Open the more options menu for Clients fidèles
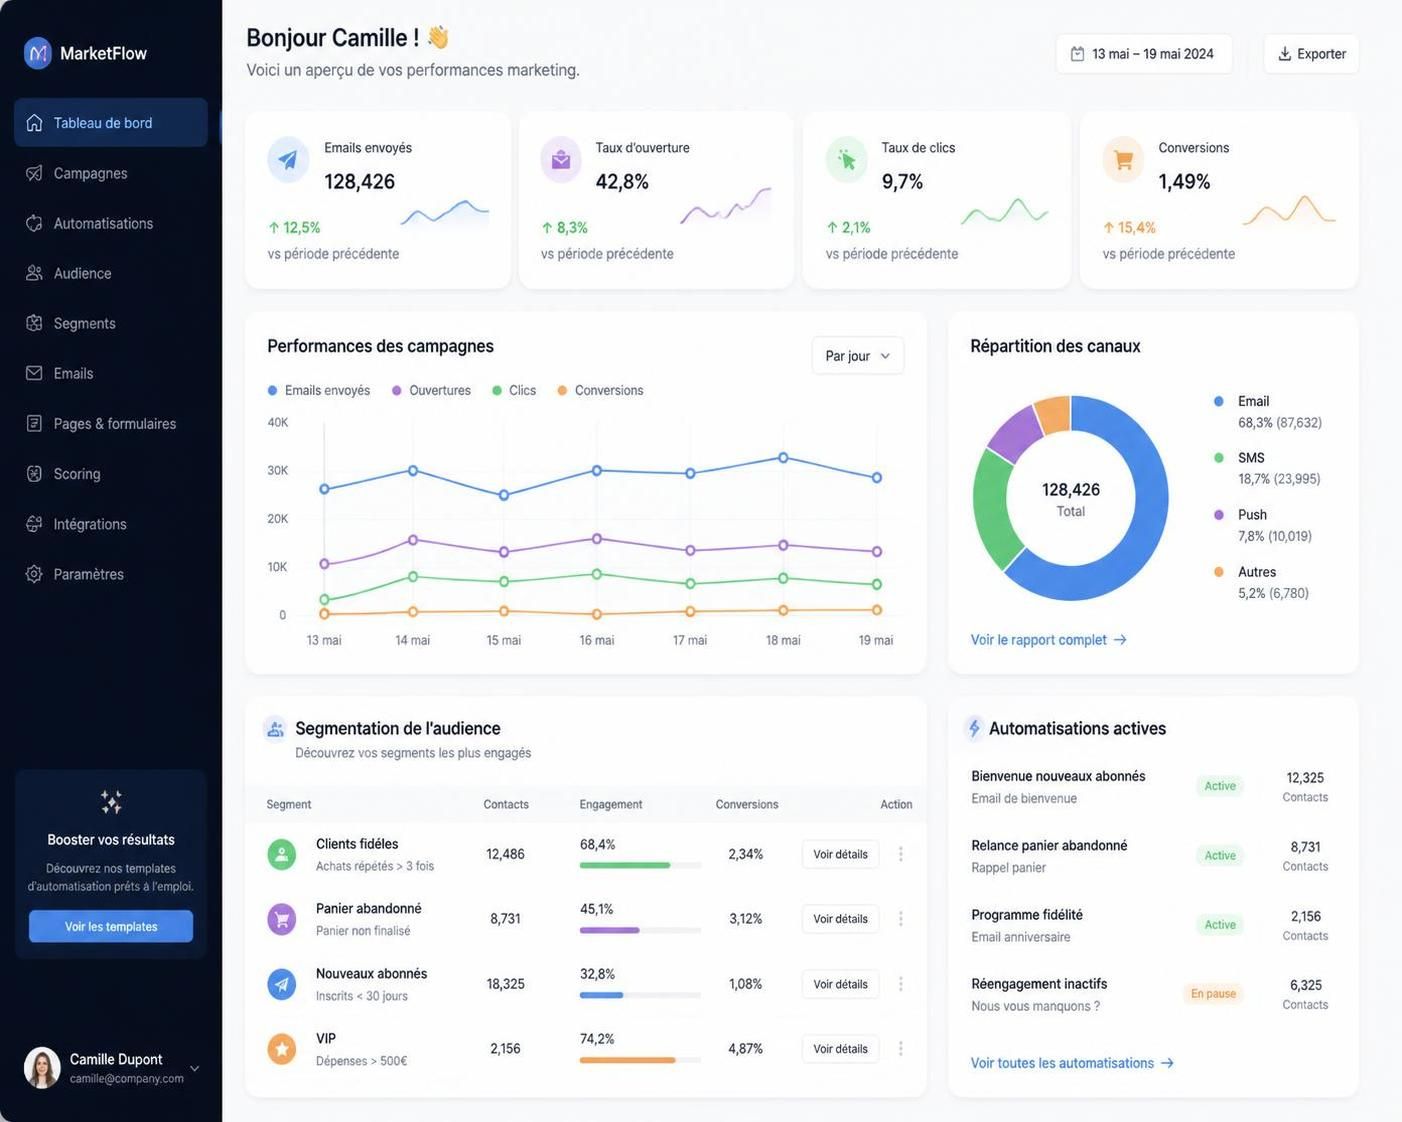 point(901,854)
